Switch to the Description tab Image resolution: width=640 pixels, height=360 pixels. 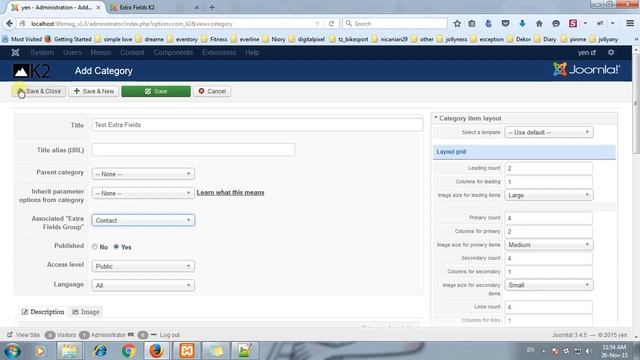coord(43,312)
